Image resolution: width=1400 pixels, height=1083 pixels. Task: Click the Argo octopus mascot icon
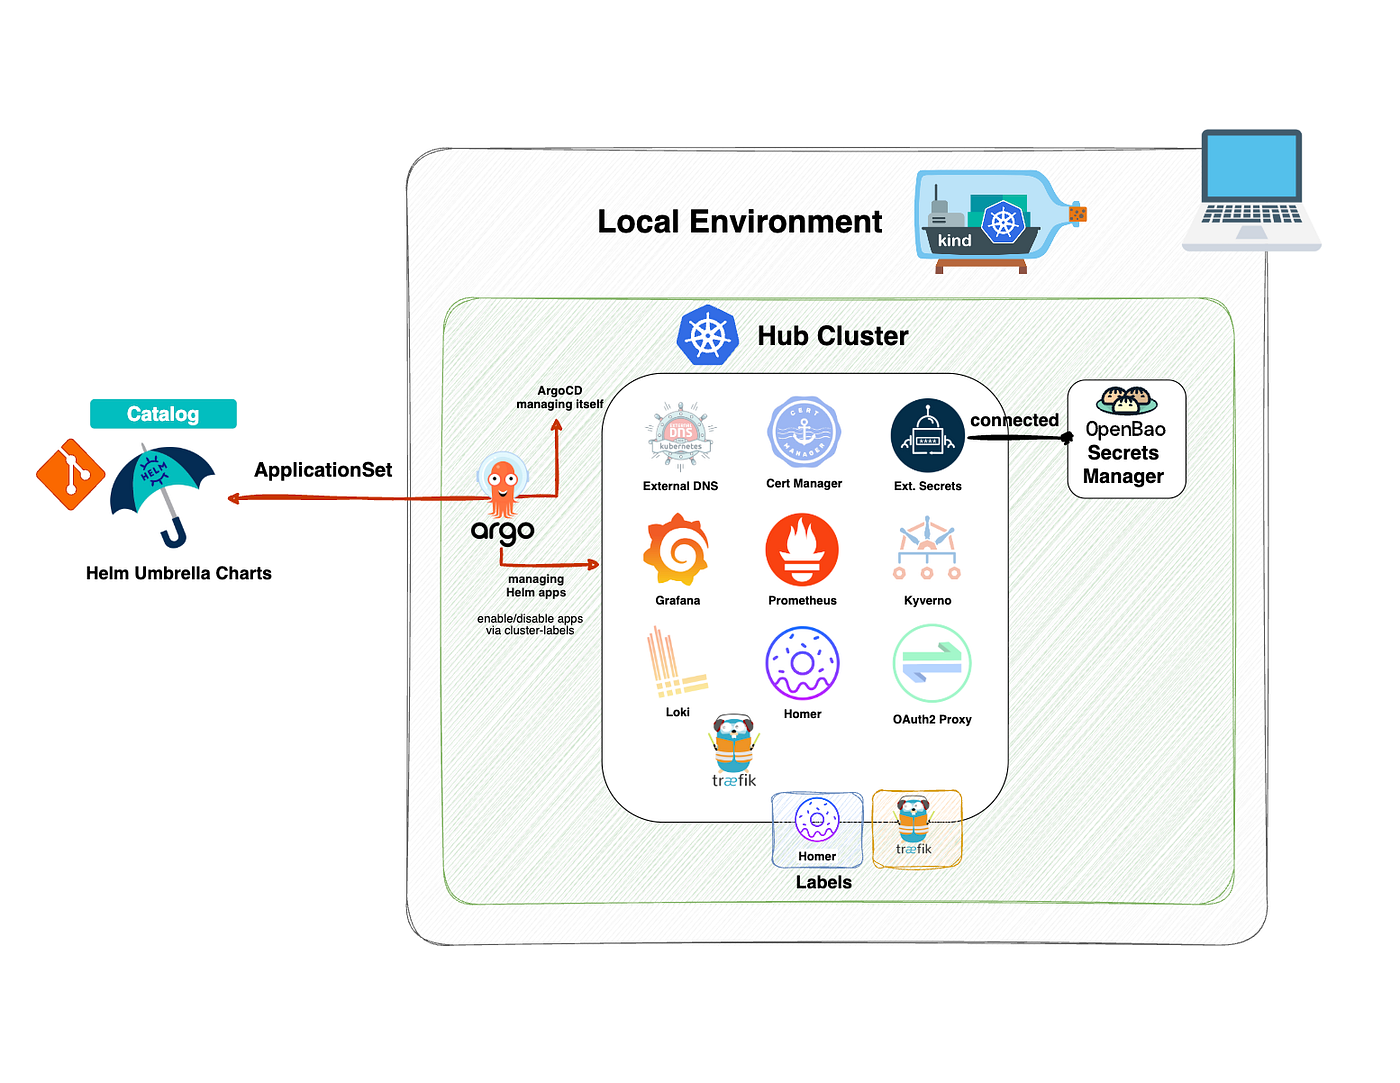click(x=503, y=483)
